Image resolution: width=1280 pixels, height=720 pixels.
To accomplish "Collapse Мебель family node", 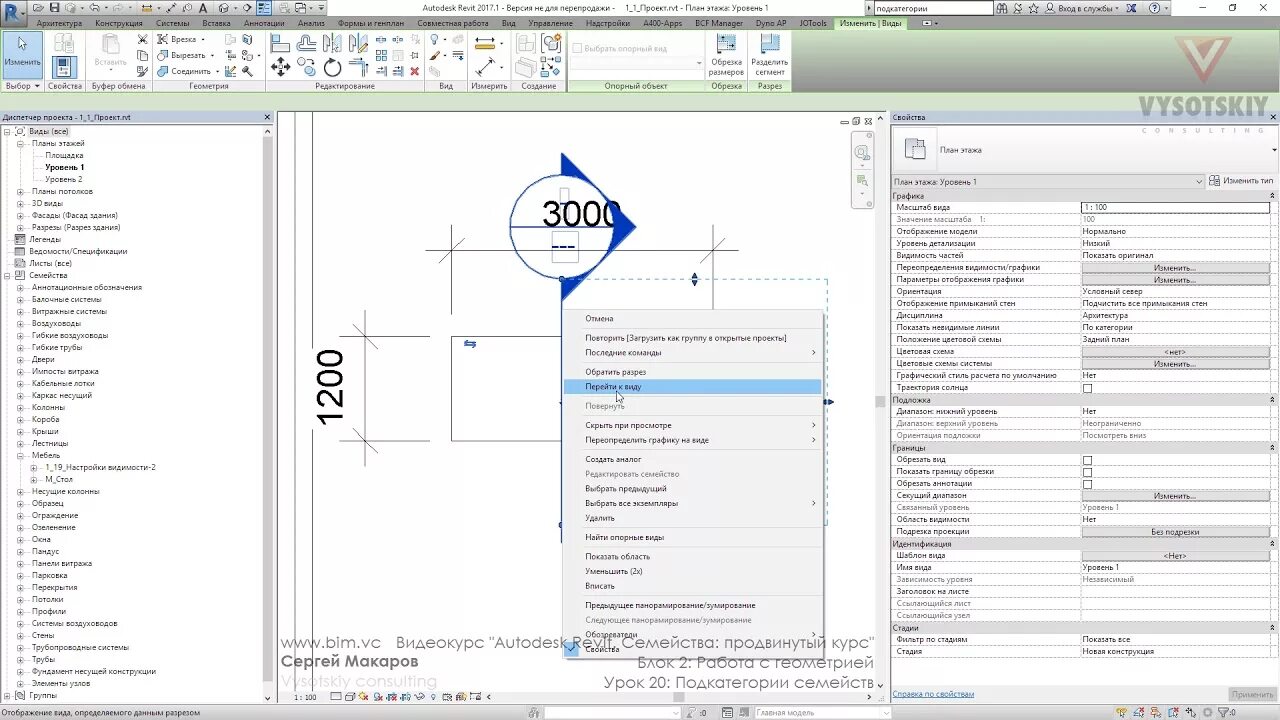I will click(x=20, y=455).
